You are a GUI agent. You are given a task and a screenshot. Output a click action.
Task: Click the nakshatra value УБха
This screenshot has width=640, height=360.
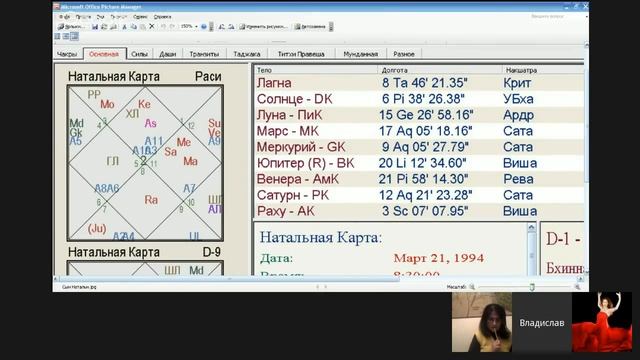518,99
